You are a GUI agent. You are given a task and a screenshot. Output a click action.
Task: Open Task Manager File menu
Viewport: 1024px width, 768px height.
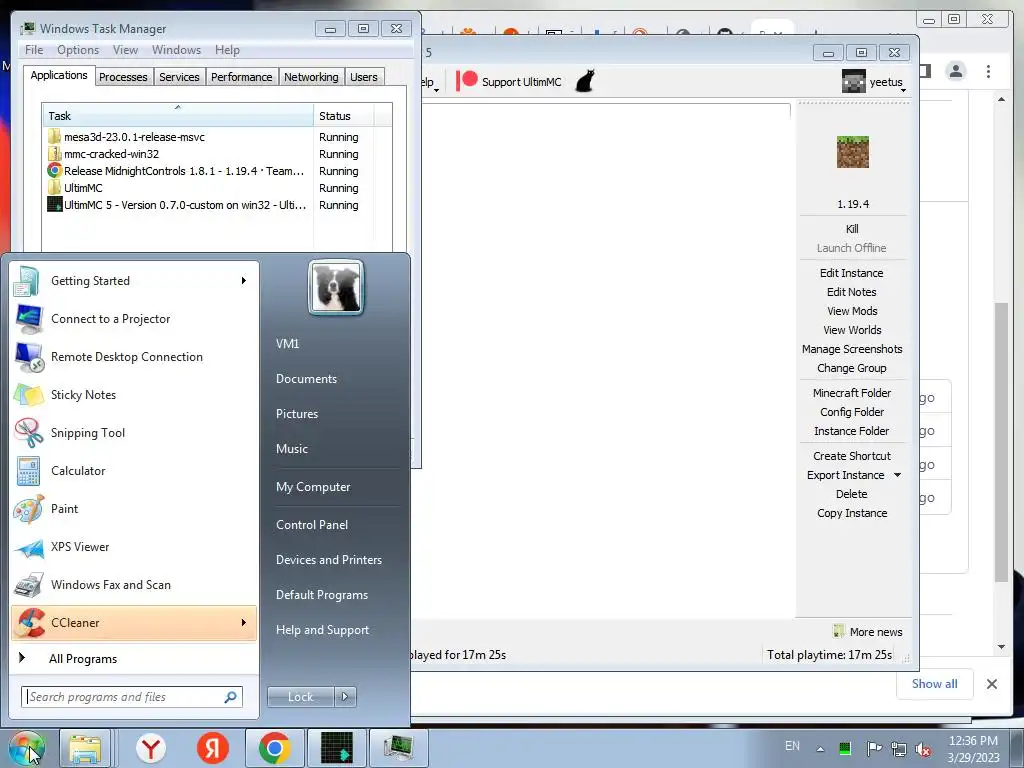[34, 50]
